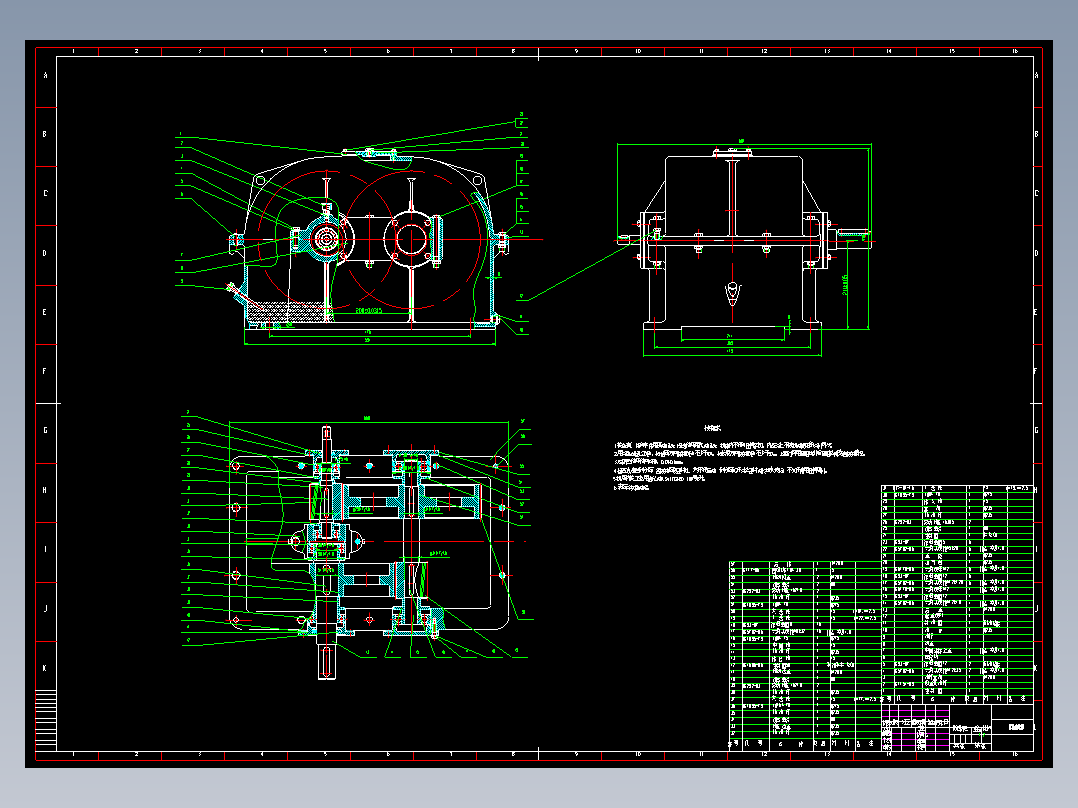1078x808 pixels.
Task: Click zone number 2 on top border
Action: pos(136,51)
